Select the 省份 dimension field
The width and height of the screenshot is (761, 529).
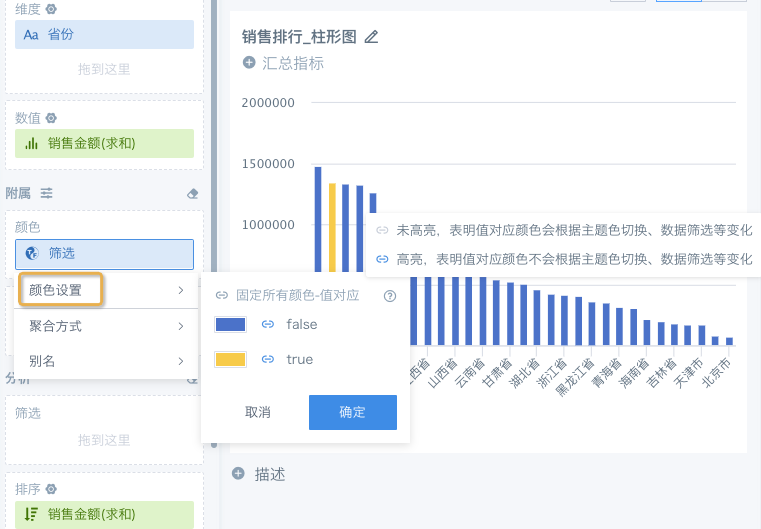[x=104, y=34]
